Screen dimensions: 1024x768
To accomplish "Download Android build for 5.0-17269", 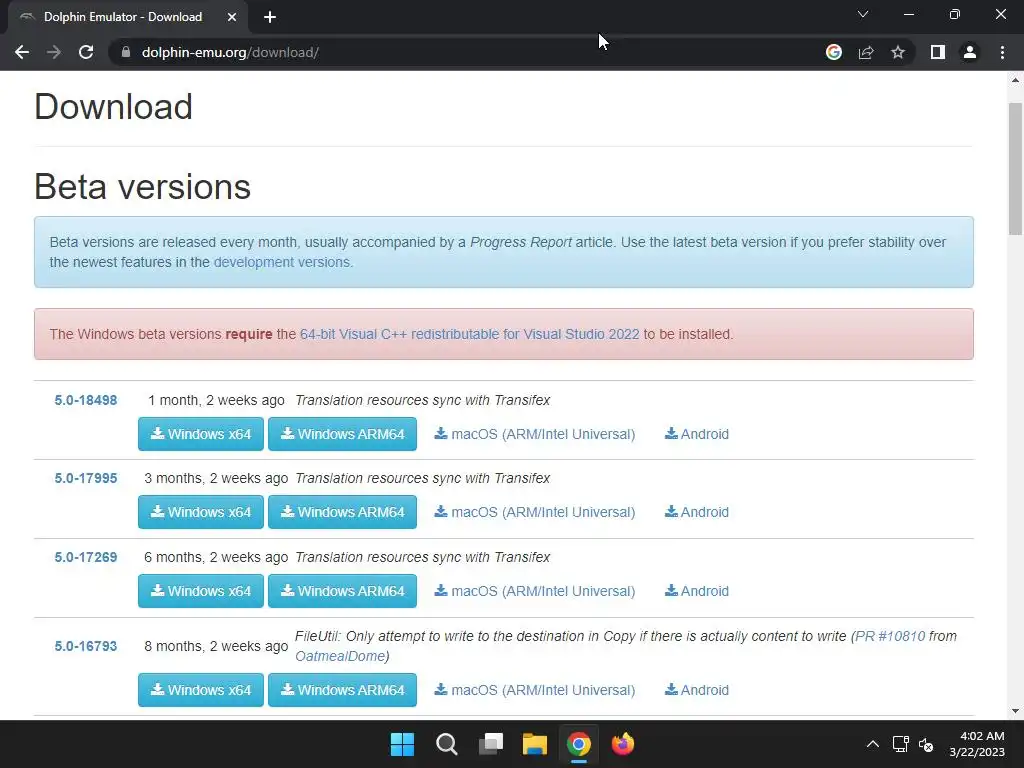I will pyautogui.click(x=697, y=591).
